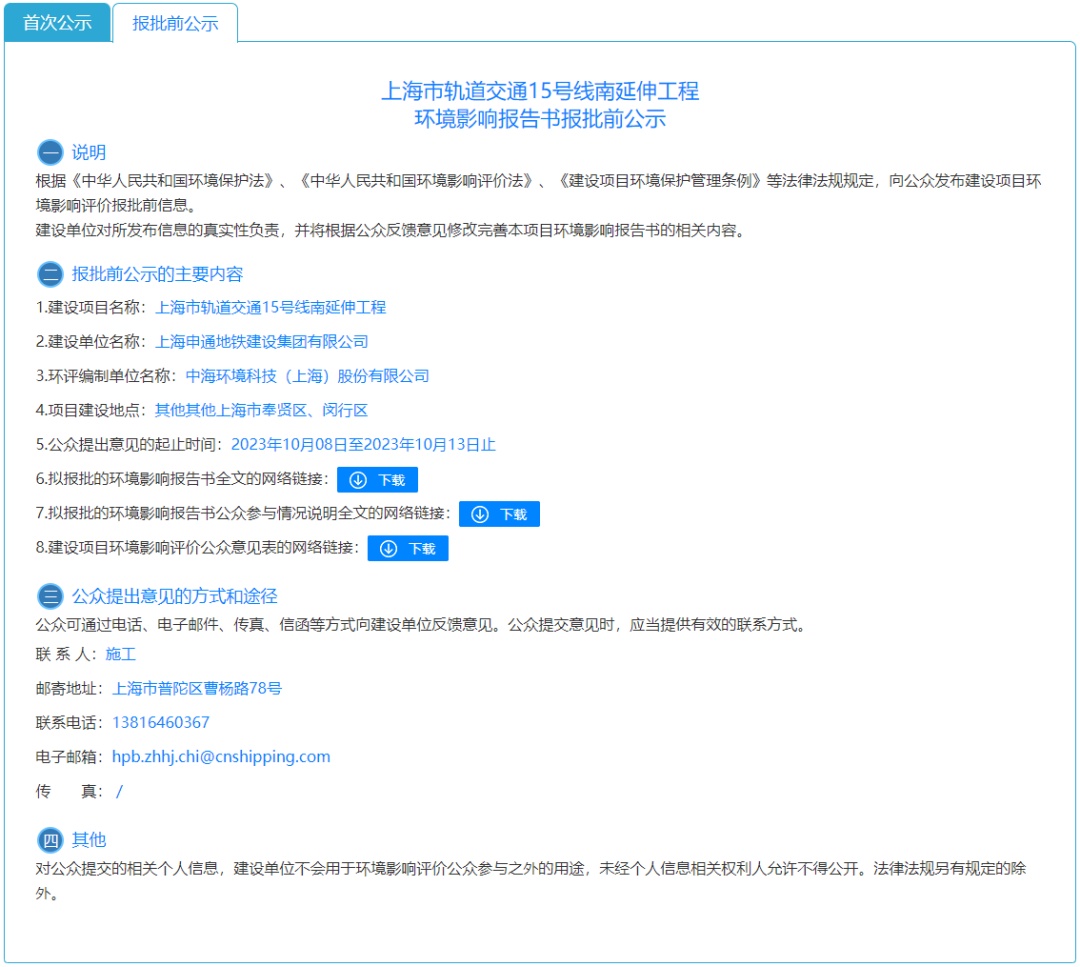Click the contact name 施工
This screenshot has height=967, width=1080.
coord(121,654)
